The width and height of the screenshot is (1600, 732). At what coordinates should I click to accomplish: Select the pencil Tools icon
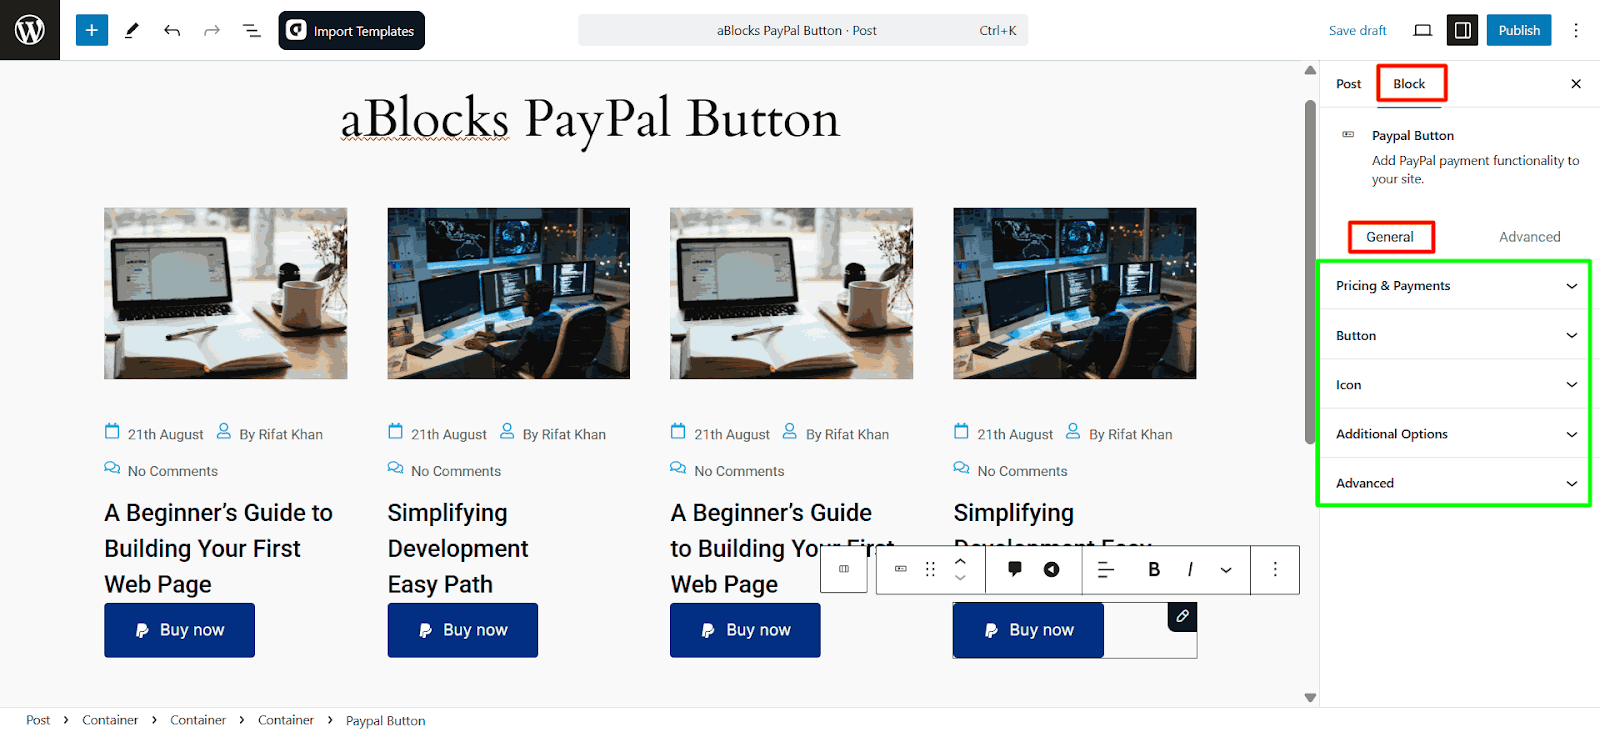click(x=131, y=30)
